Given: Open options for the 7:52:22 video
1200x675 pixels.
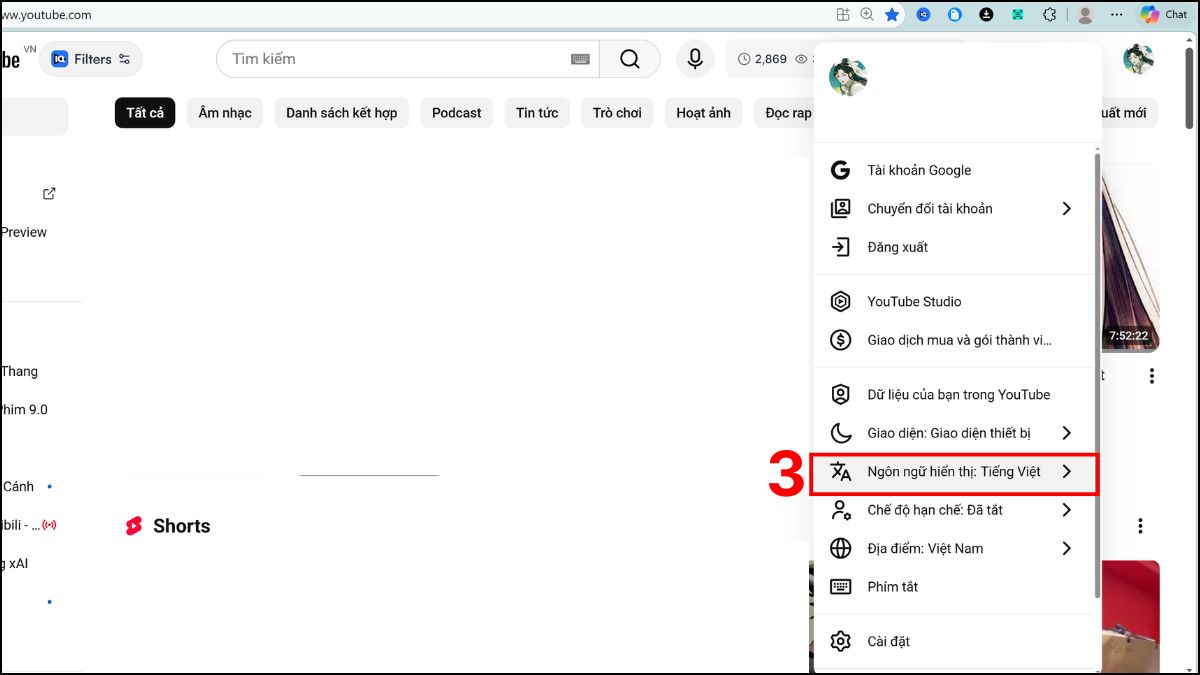Looking at the screenshot, I should pyautogui.click(x=1152, y=376).
